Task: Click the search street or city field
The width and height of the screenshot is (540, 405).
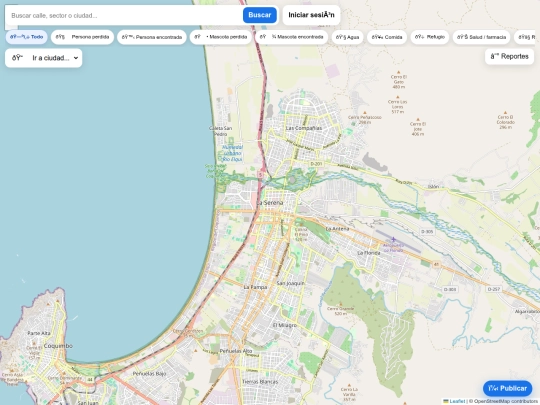Action: 124,15
